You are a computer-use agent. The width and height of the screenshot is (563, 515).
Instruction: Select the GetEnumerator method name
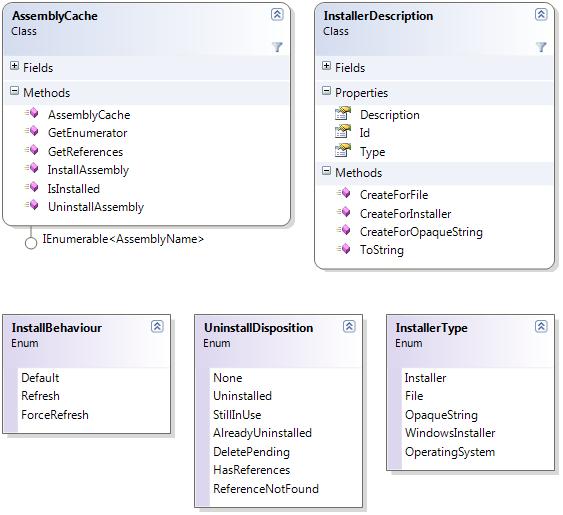88,133
